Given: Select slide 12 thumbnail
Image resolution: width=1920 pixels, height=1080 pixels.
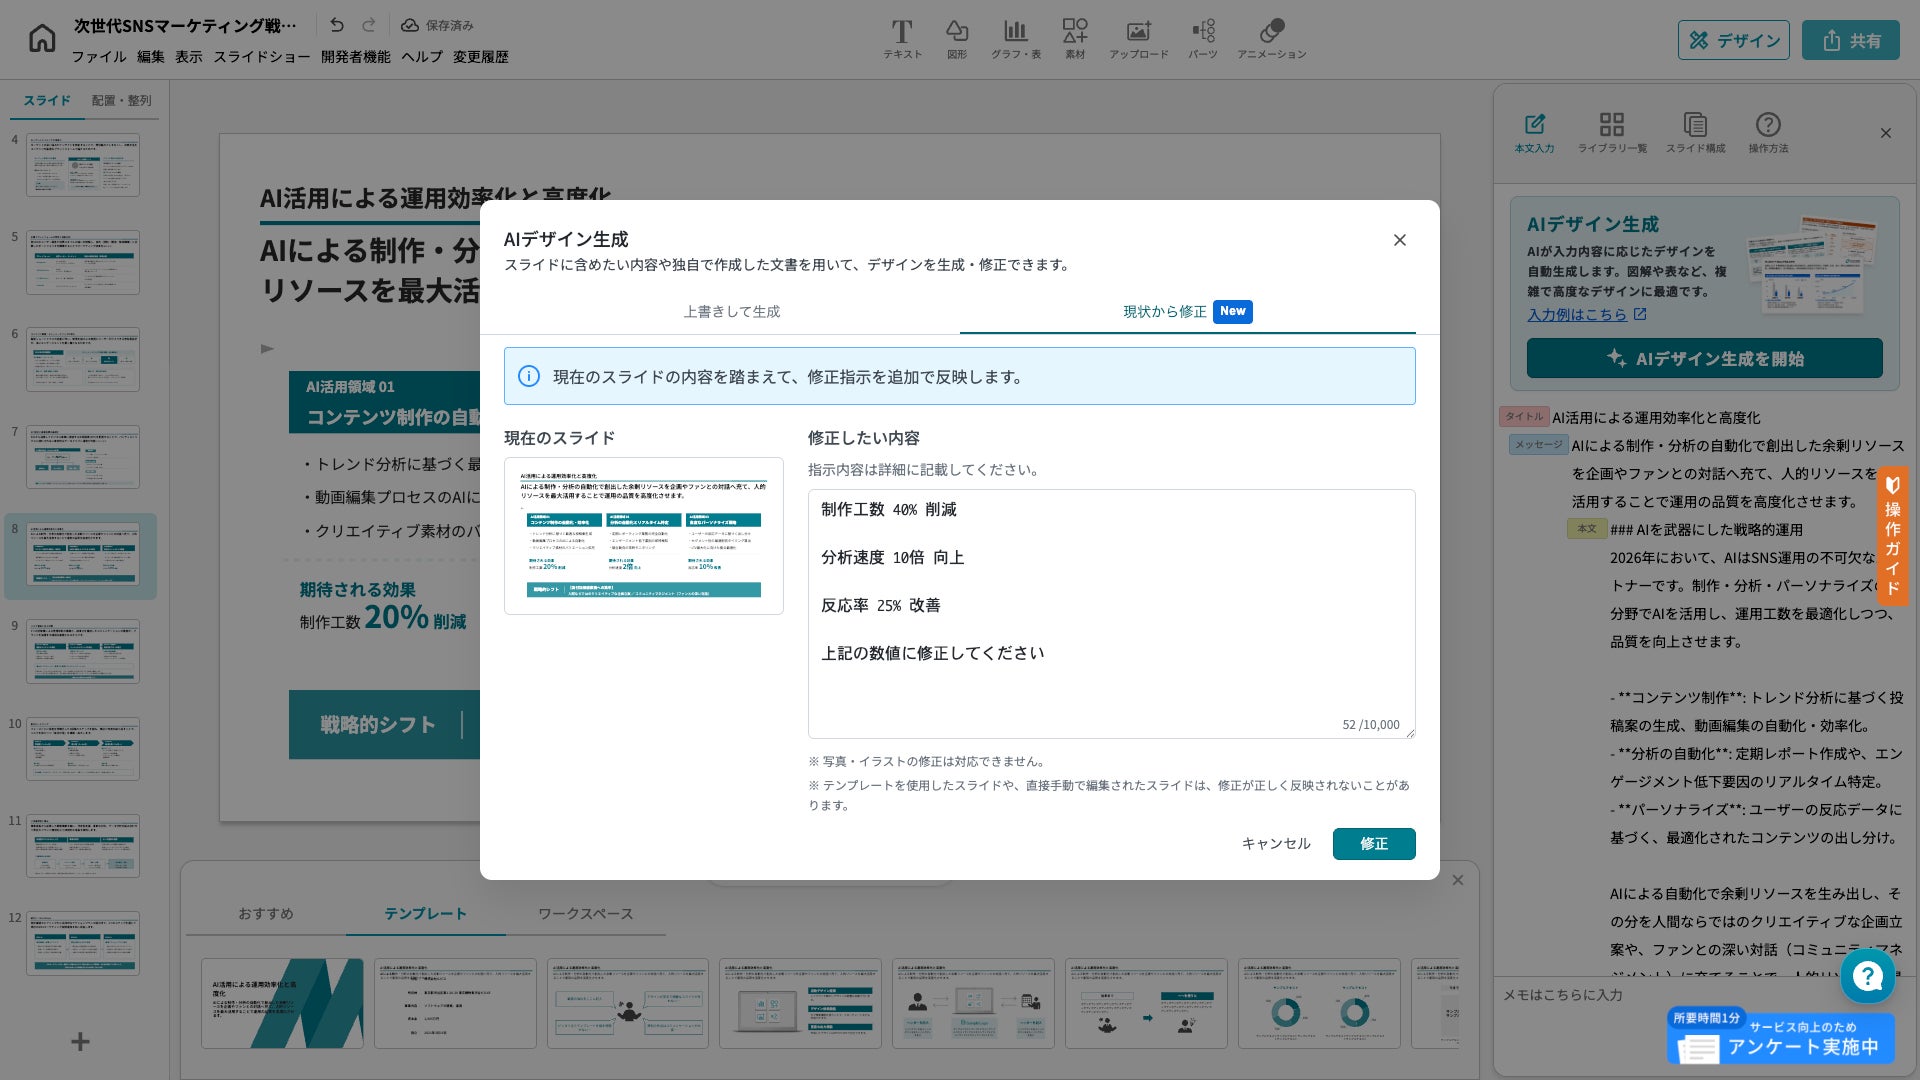Looking at the screenshot, I should click(x=83, y=943).
